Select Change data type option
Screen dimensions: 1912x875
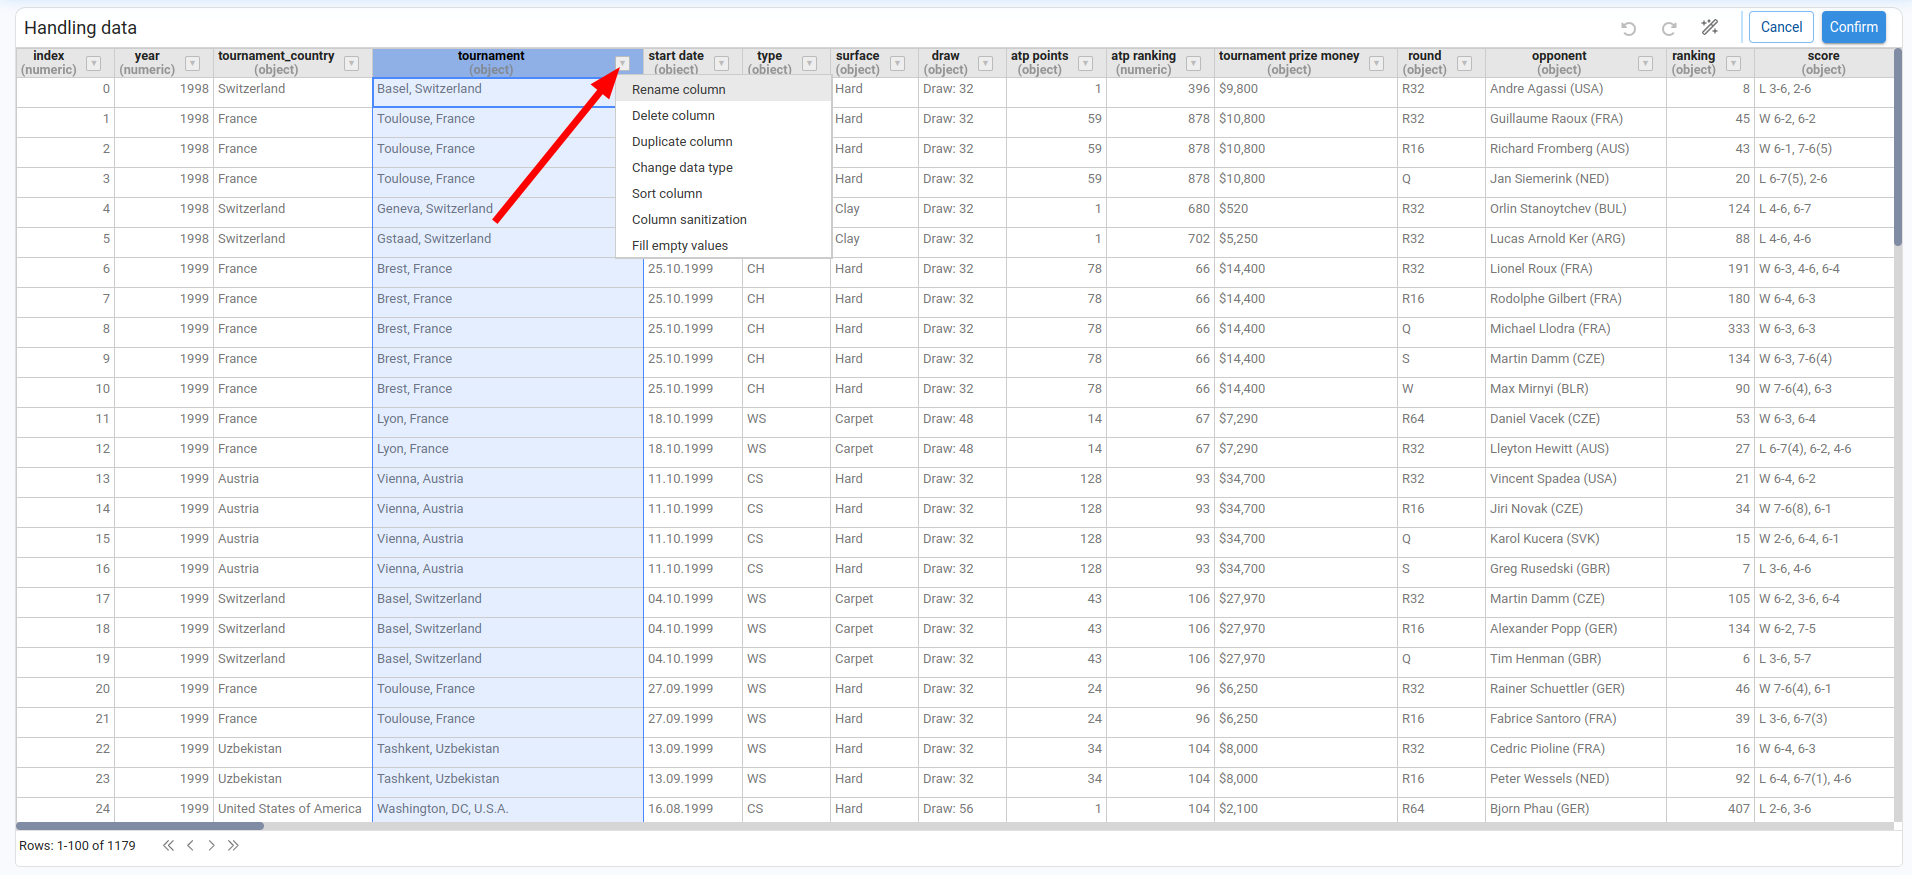[682, 168]
